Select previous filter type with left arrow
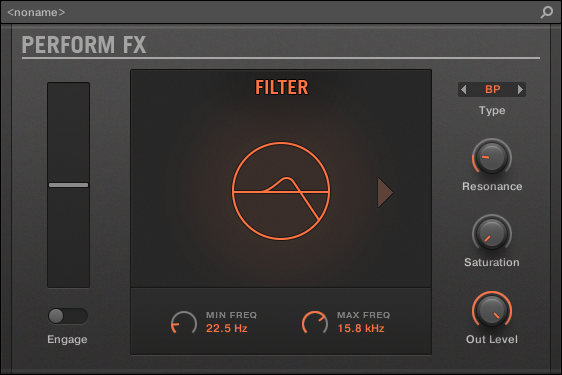Image resolution: width=562 pixels, height=375 pixels. point(464,89)
